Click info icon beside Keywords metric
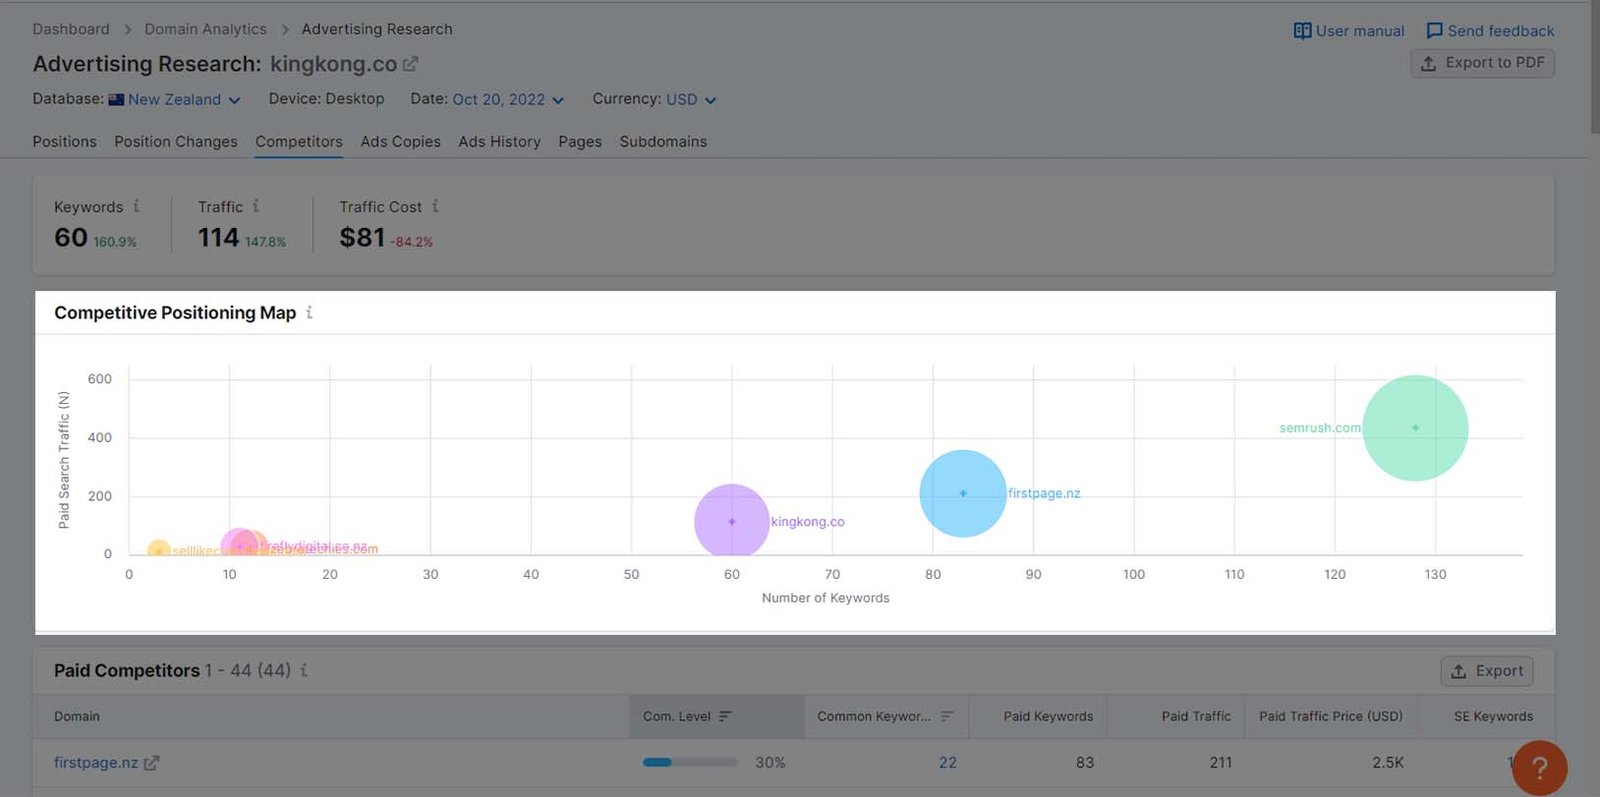This screenshot has height=797, width=1600. [136, 206]
